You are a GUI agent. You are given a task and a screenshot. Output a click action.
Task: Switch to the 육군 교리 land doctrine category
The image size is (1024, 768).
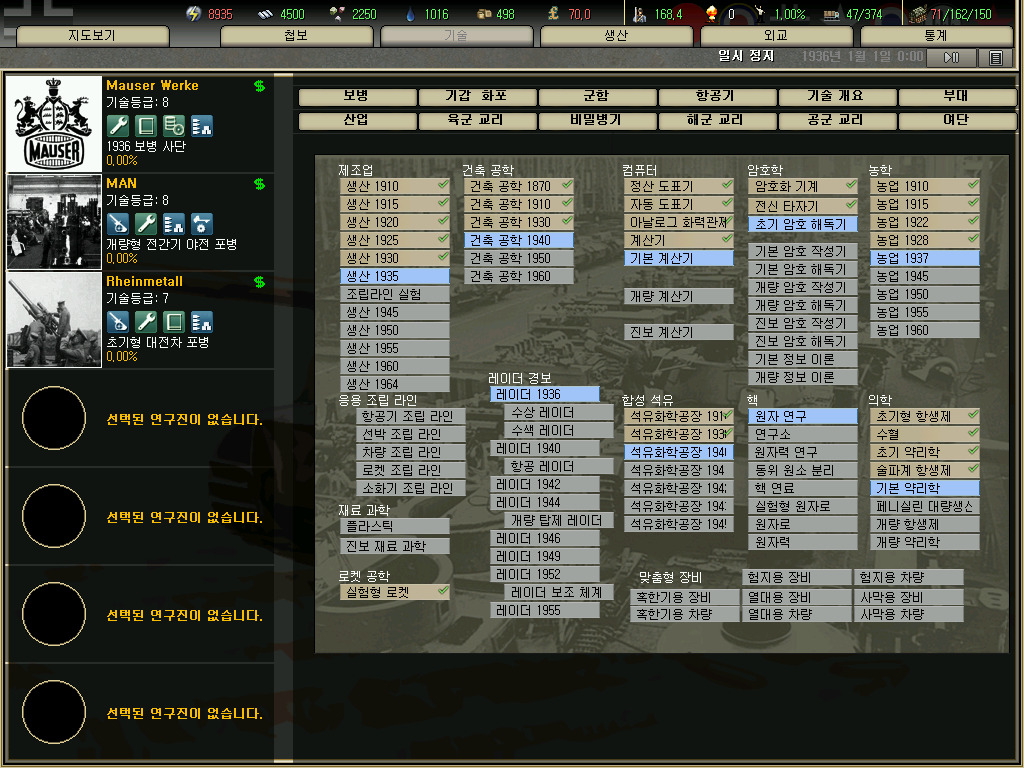pyautogui.click(x=477, y=121)
